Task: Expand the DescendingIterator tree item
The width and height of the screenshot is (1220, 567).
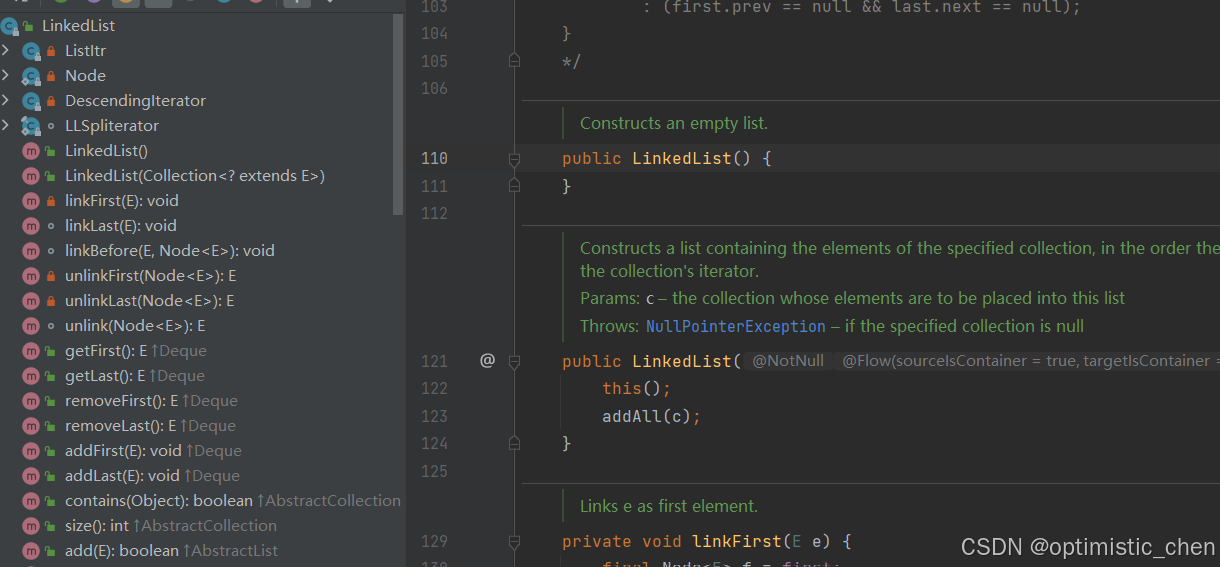Action: point(6,100)
